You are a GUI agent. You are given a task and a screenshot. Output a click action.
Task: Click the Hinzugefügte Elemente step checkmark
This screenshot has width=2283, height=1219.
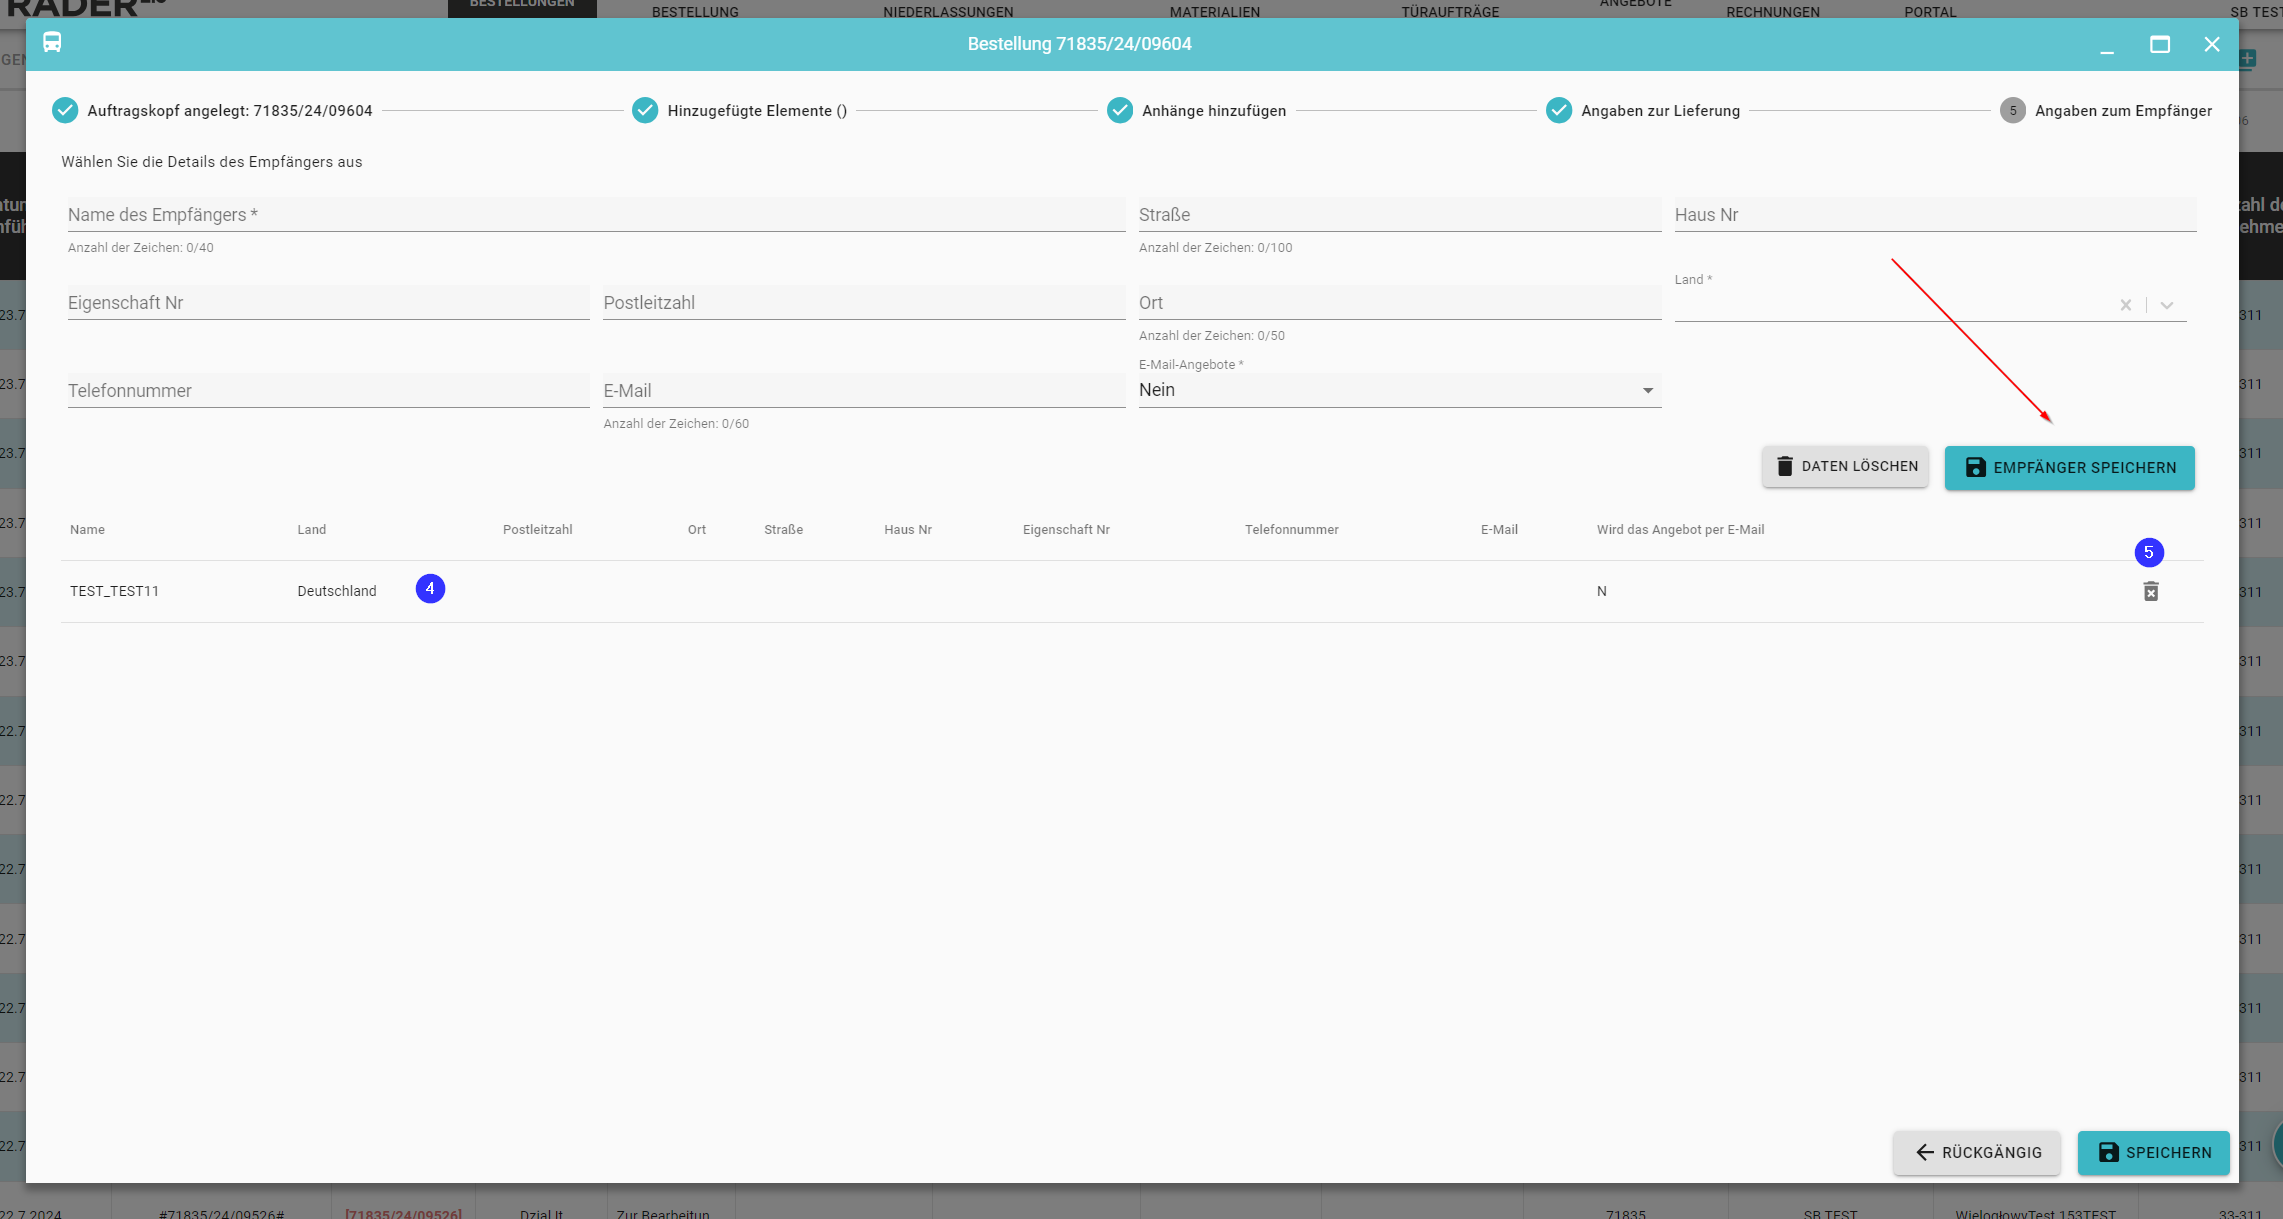point(645,110)
